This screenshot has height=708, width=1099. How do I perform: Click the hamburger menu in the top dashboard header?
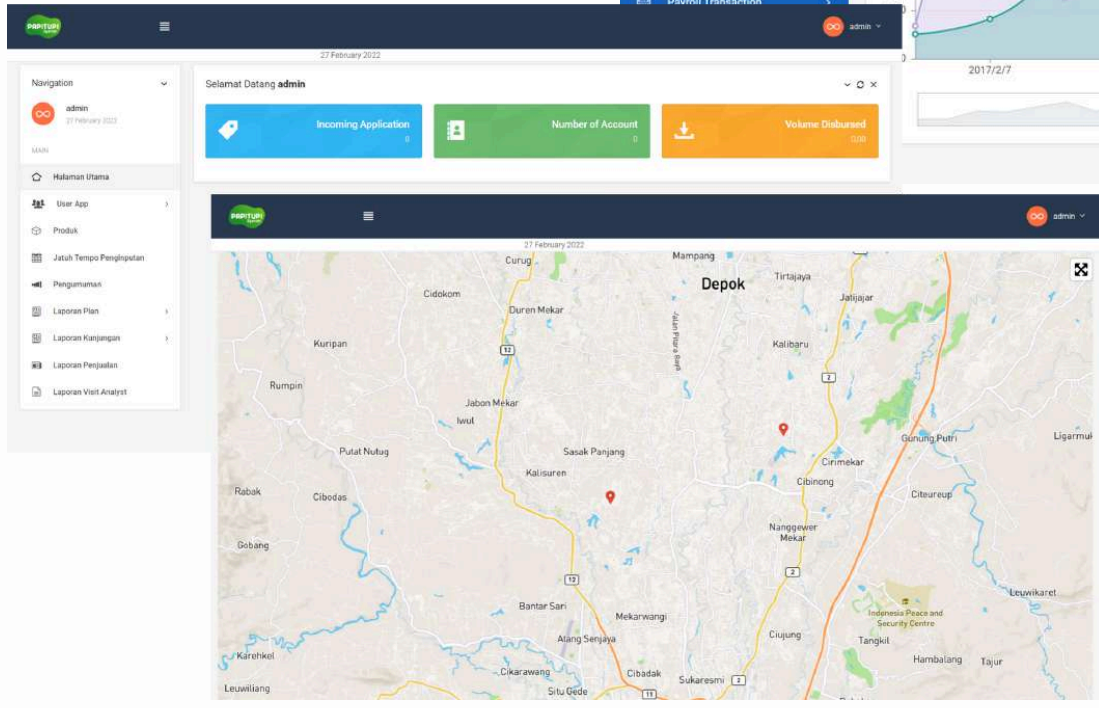point(164,27)
